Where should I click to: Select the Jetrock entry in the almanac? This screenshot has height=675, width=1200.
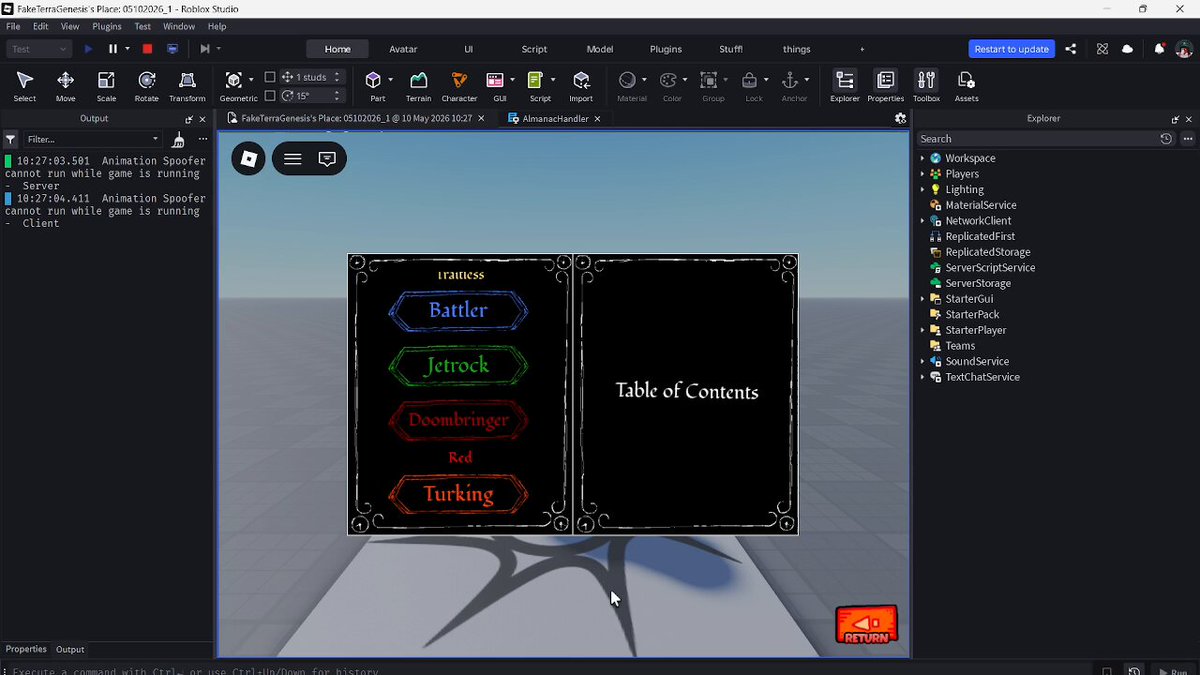pyautogui.click(x=458, y=366)
